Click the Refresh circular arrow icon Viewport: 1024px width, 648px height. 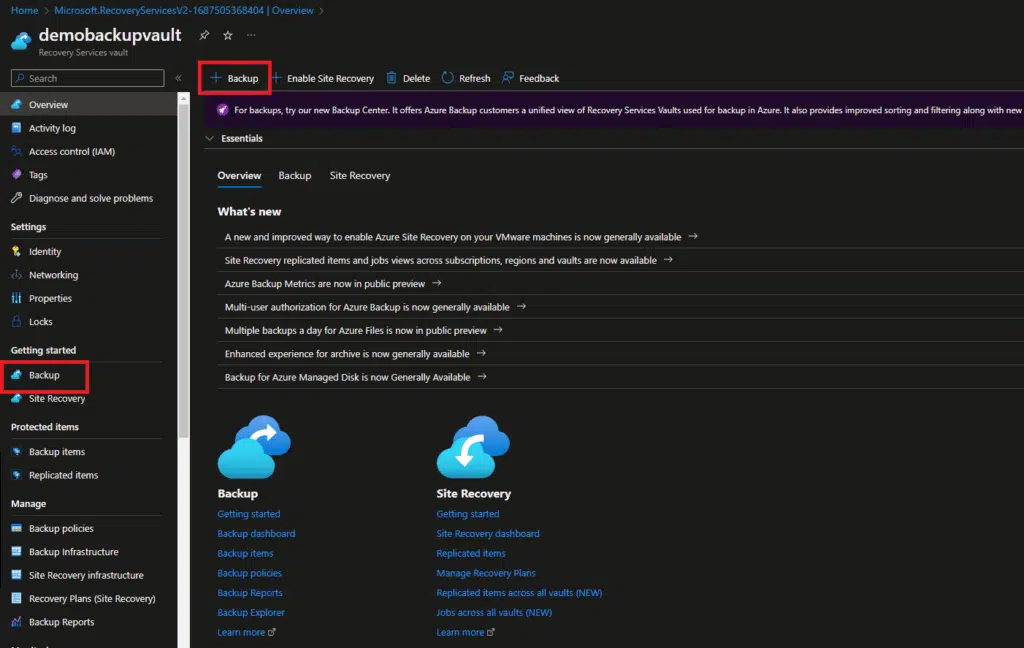(x=447, y=78)
